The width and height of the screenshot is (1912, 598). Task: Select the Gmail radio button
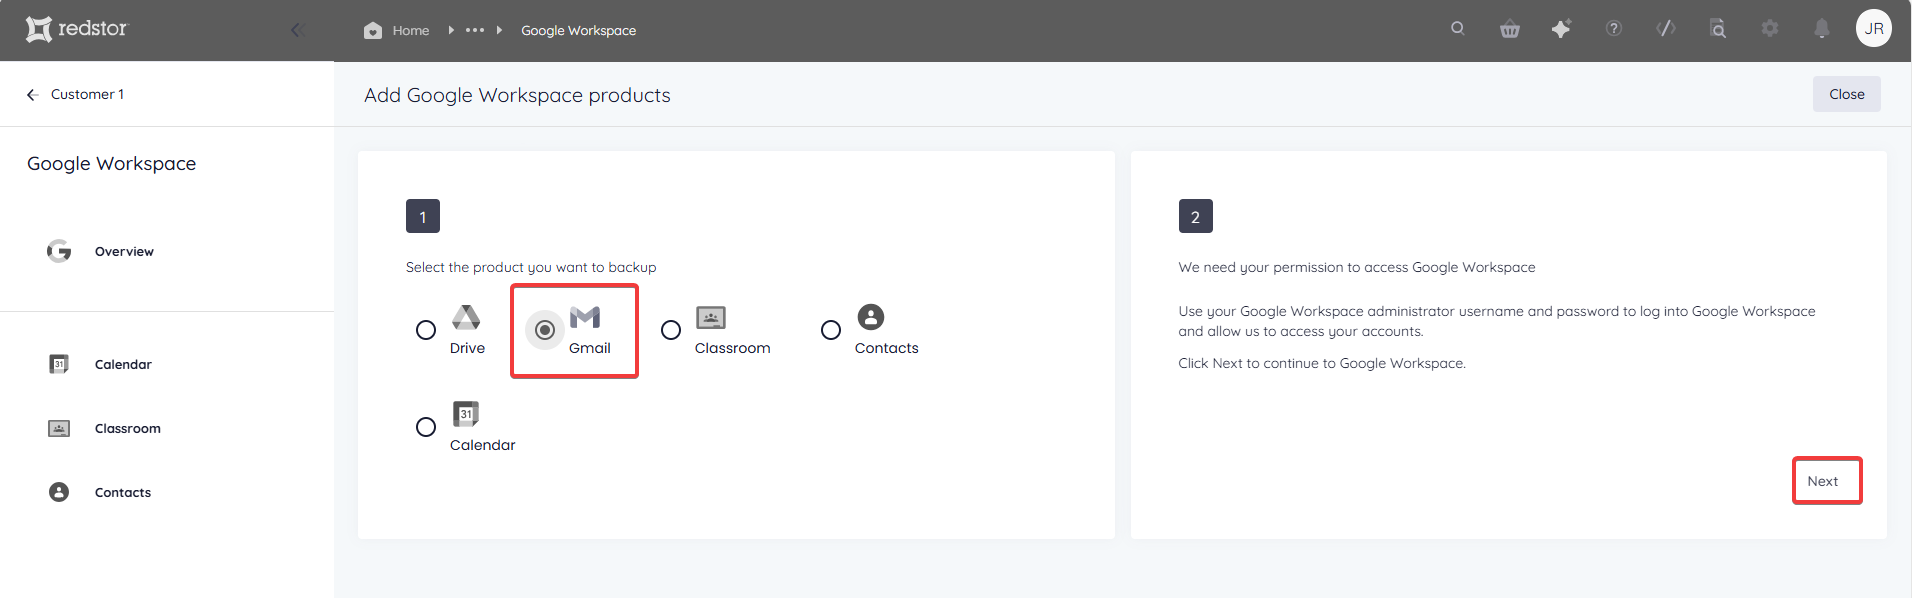click(x=545, y=330)
